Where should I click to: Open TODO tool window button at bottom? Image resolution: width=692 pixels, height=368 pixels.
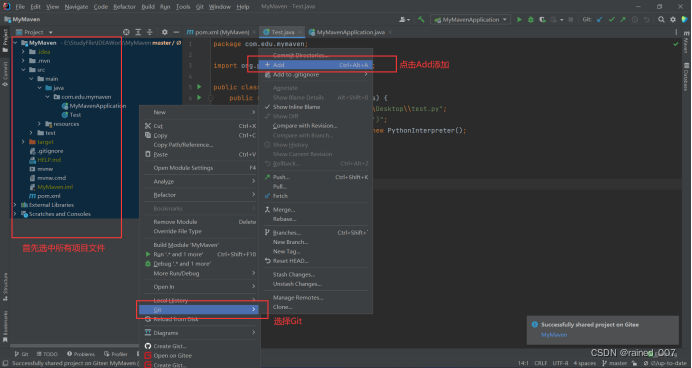point(47,354)
